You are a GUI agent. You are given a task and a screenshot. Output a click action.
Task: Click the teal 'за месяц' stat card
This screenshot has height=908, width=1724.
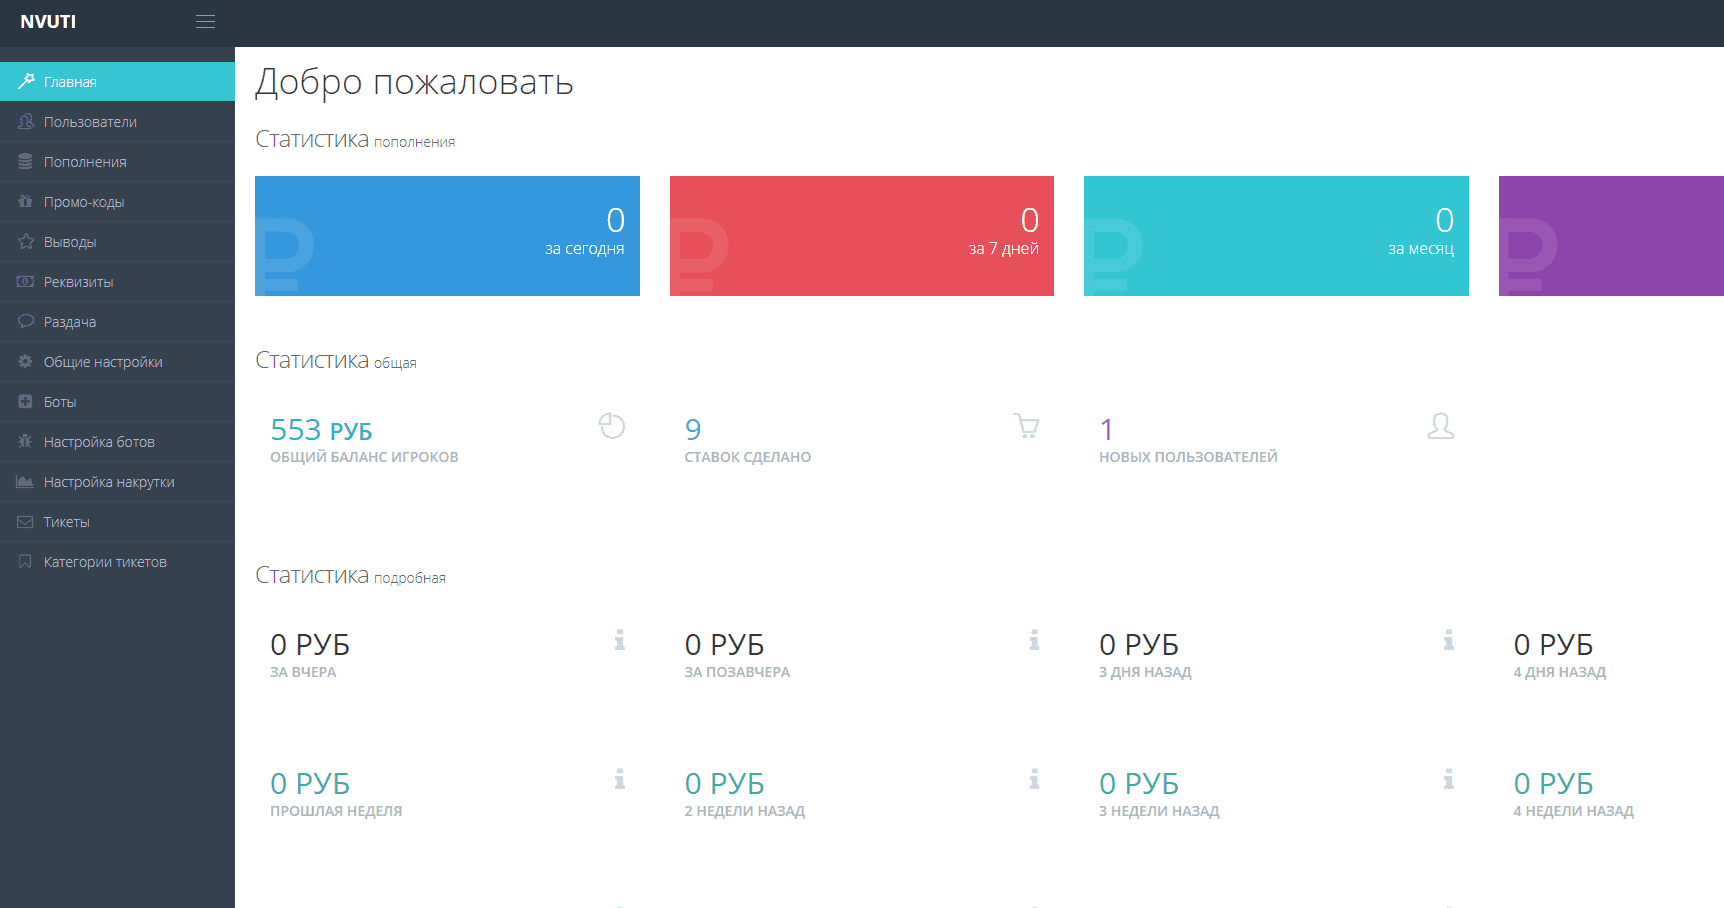click(1276, 236)
